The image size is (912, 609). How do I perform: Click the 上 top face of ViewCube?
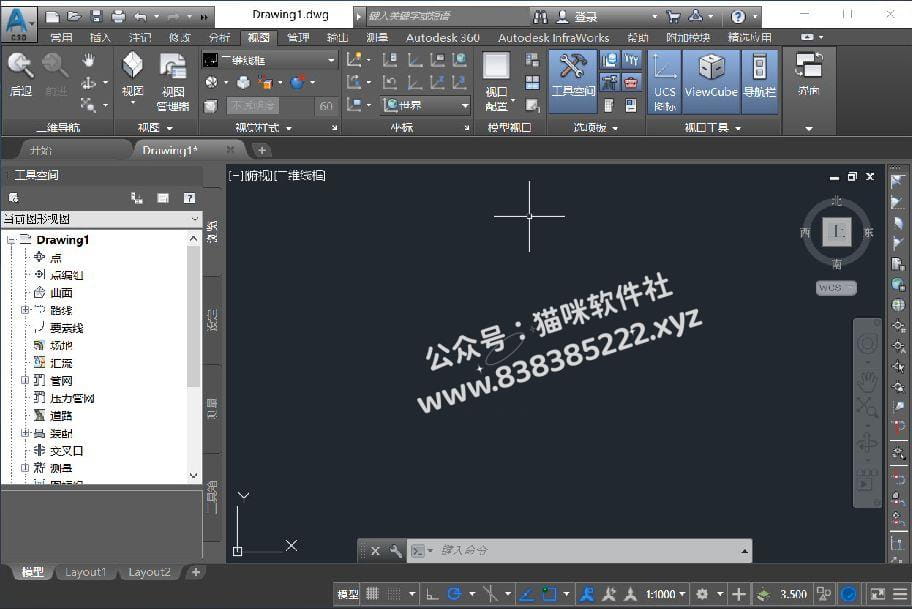click(837, 232)
